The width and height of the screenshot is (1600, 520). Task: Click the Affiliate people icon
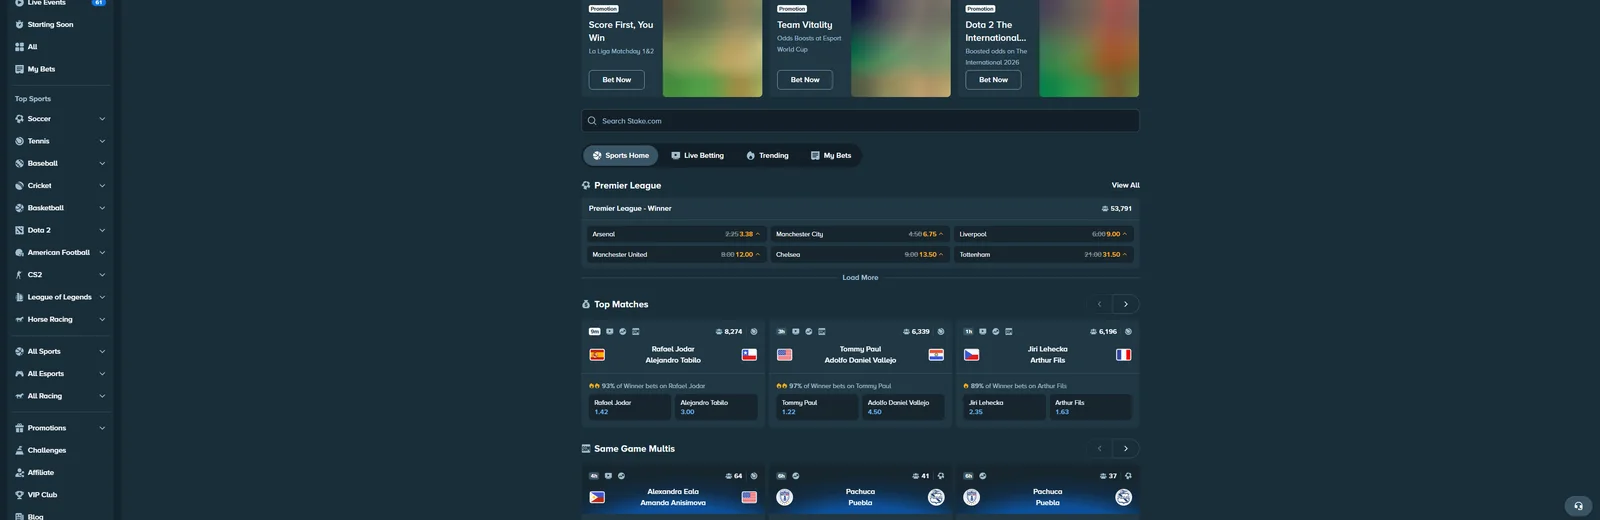click(x=19, y=473)
